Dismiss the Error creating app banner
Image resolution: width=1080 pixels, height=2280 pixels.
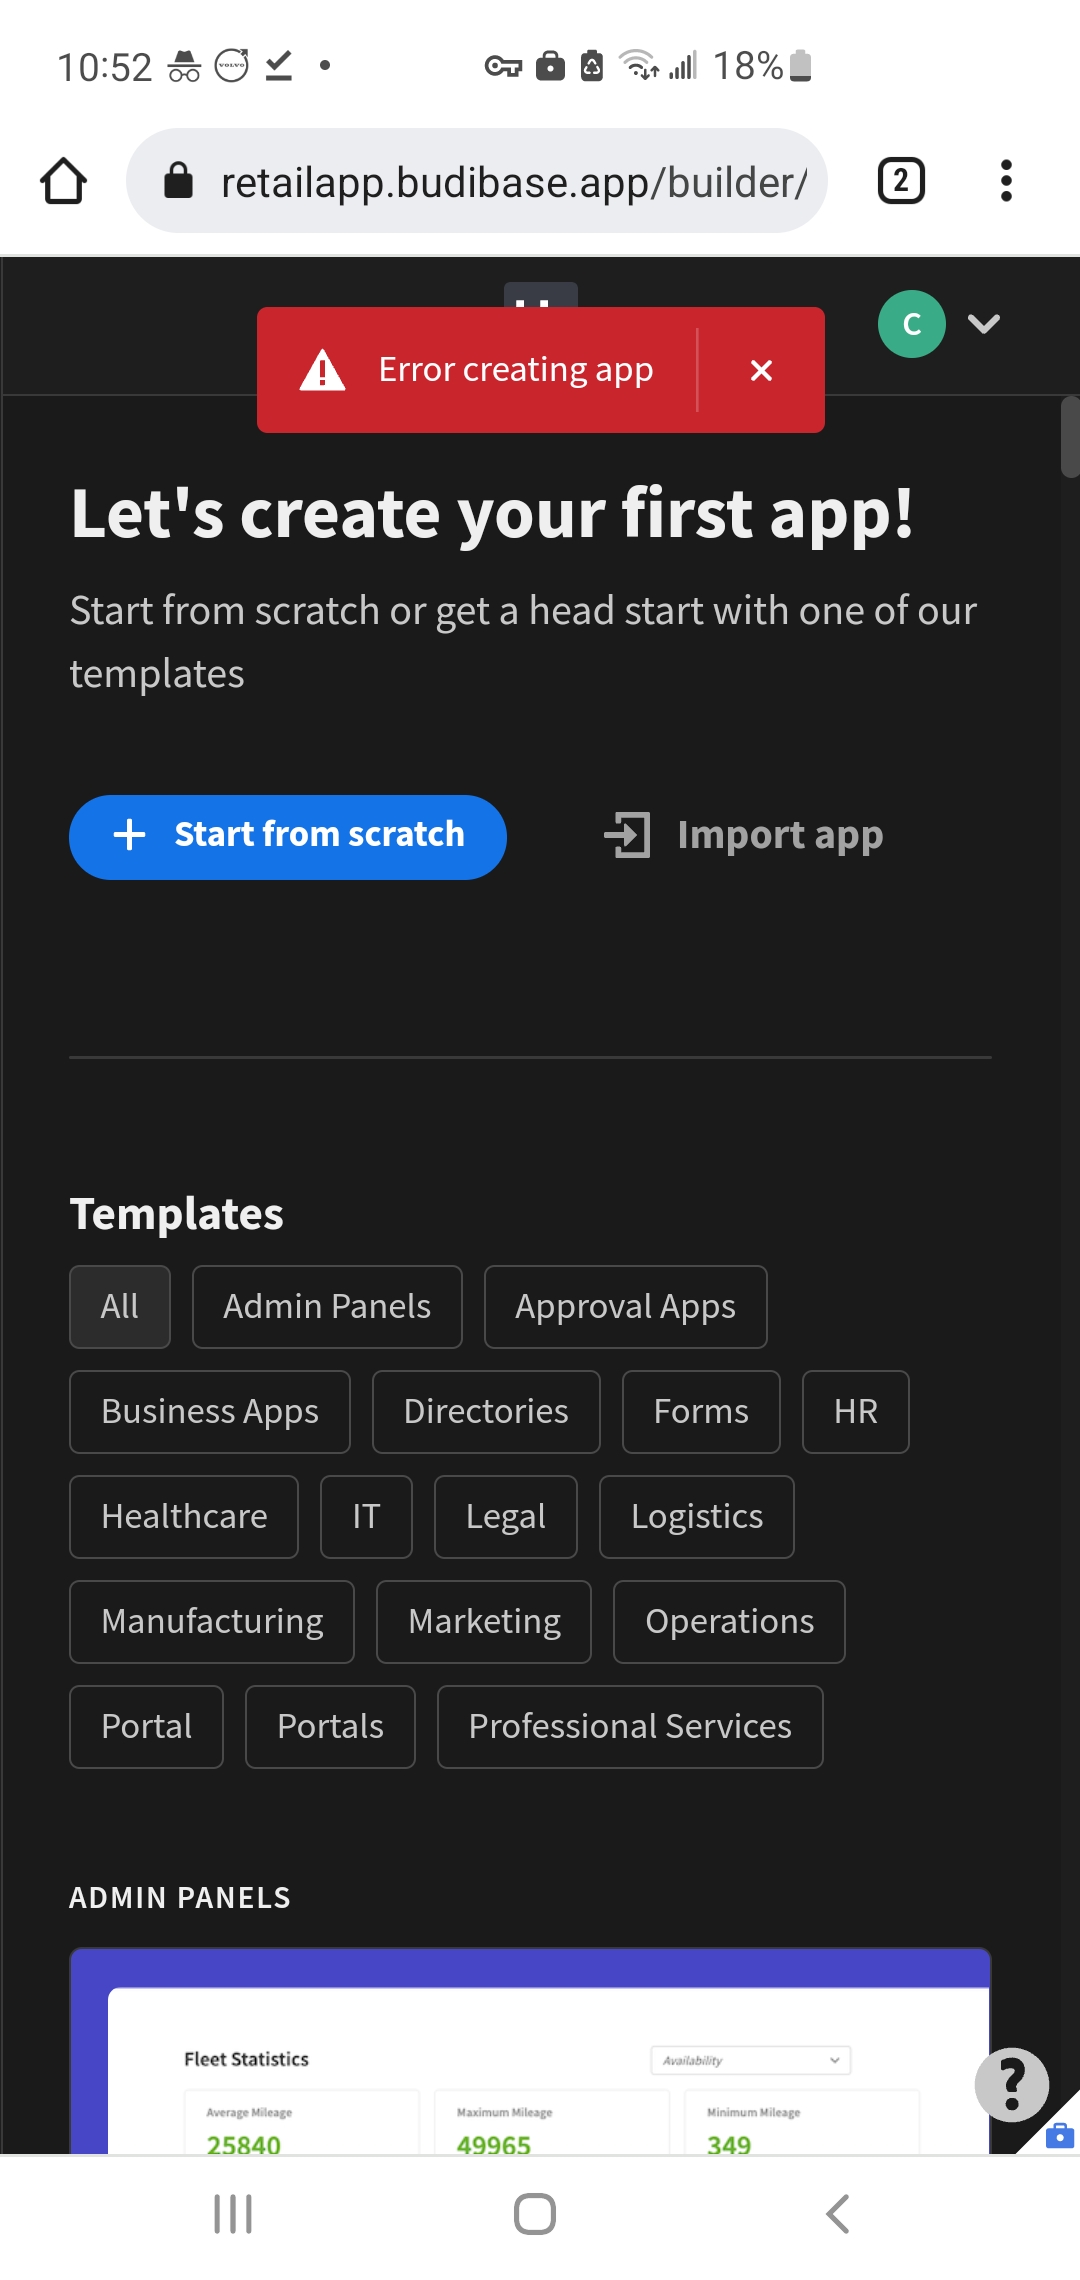(x=761, y=369)
